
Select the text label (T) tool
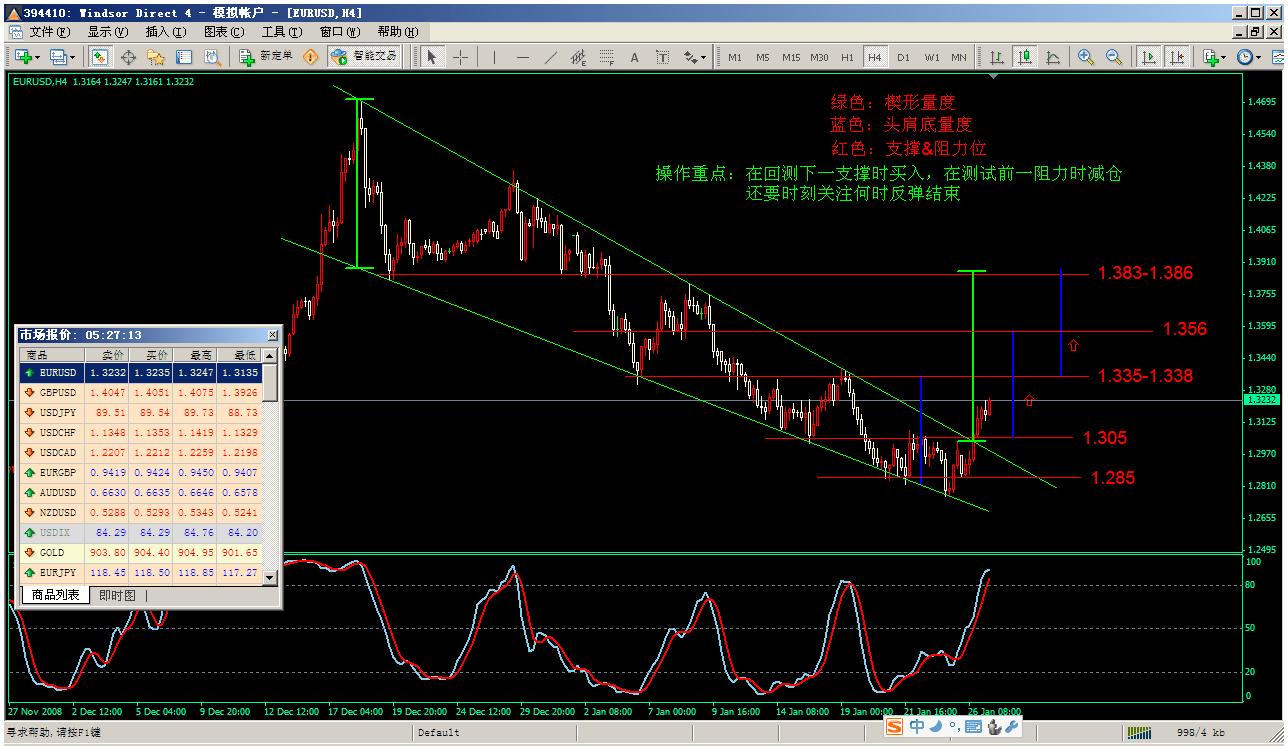662,57
